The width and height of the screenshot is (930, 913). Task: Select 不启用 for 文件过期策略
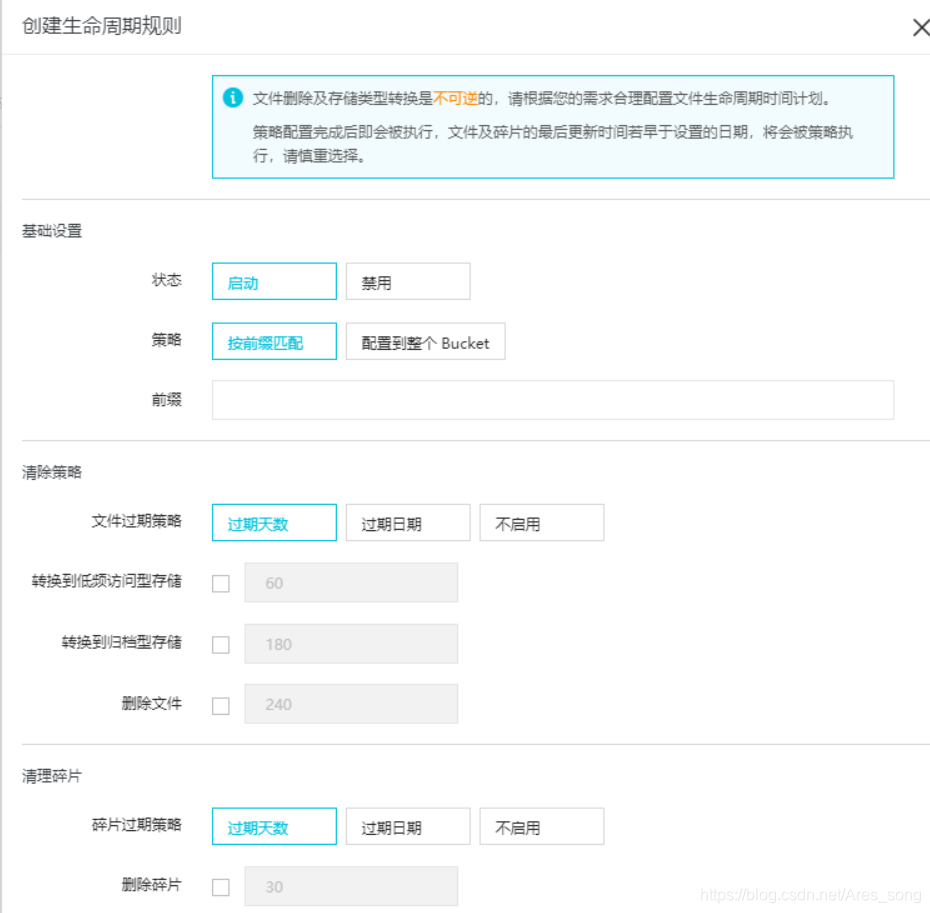coord(542,523)
